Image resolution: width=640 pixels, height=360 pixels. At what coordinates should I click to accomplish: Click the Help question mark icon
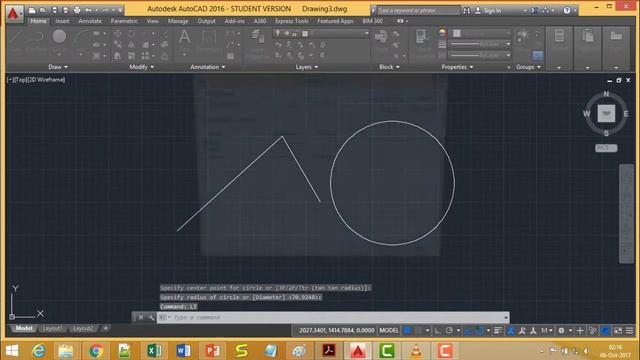(x=567, y=11)
